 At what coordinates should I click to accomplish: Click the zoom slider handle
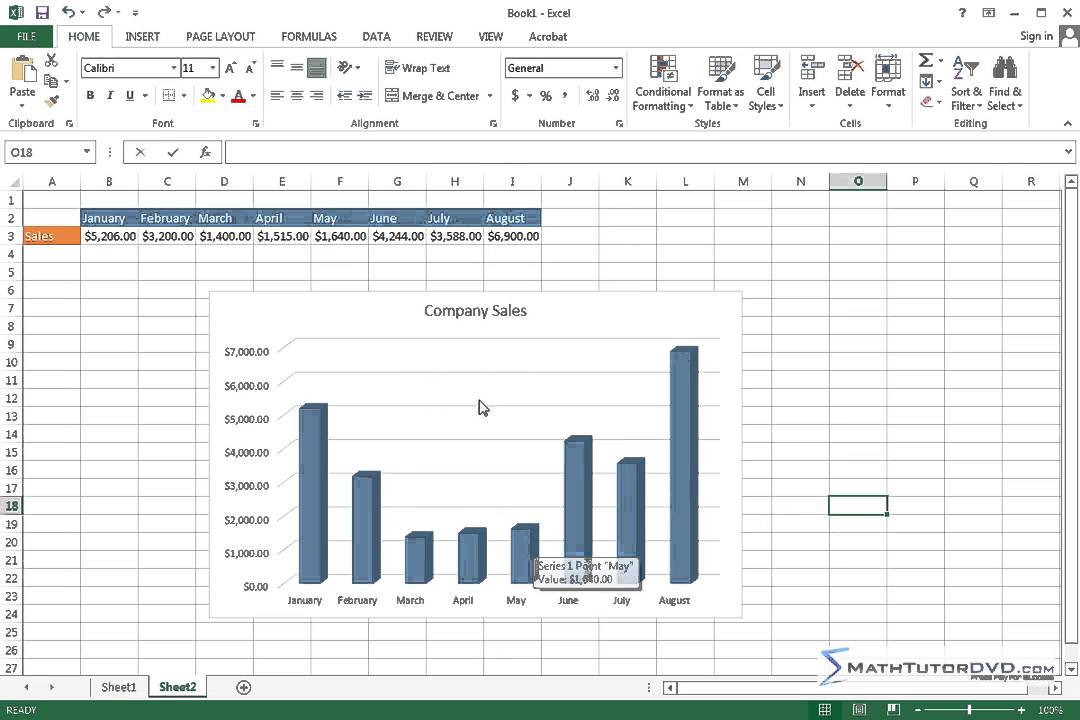[969, 710]
